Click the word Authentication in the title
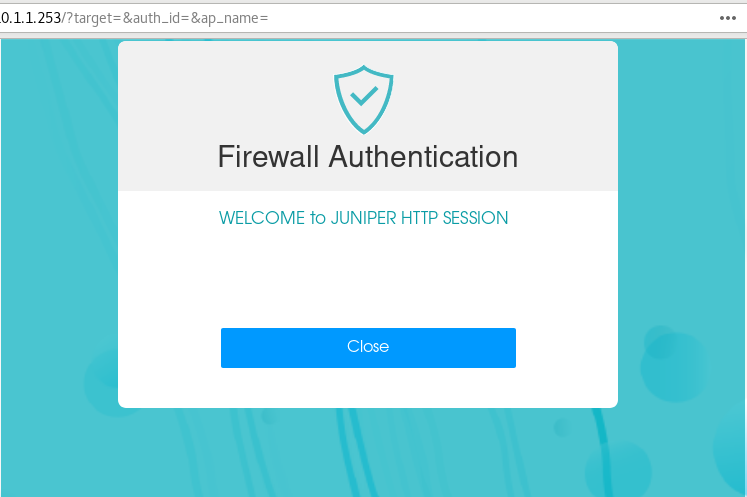The width and height of the screenshot is (747, 497). [x=423, y=156]
